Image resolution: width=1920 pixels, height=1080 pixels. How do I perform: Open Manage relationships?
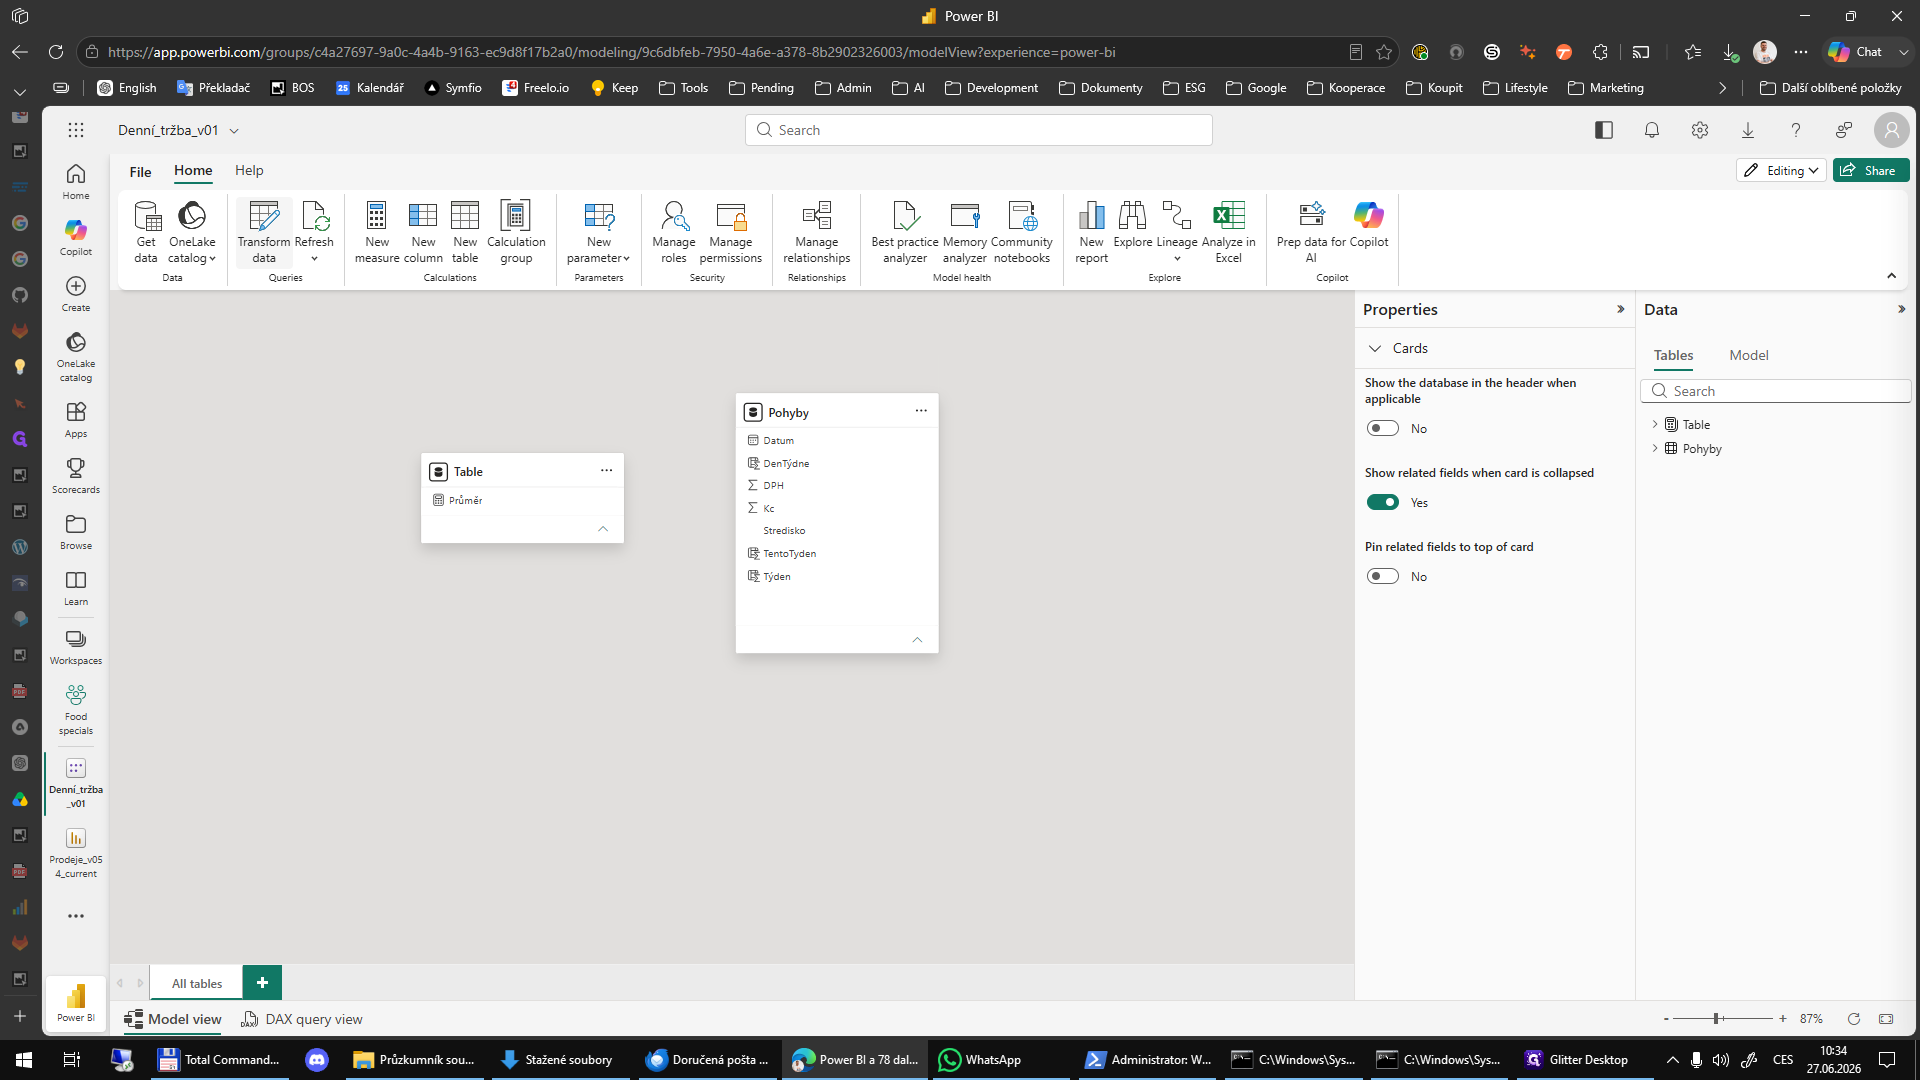(x=817, y=231)
